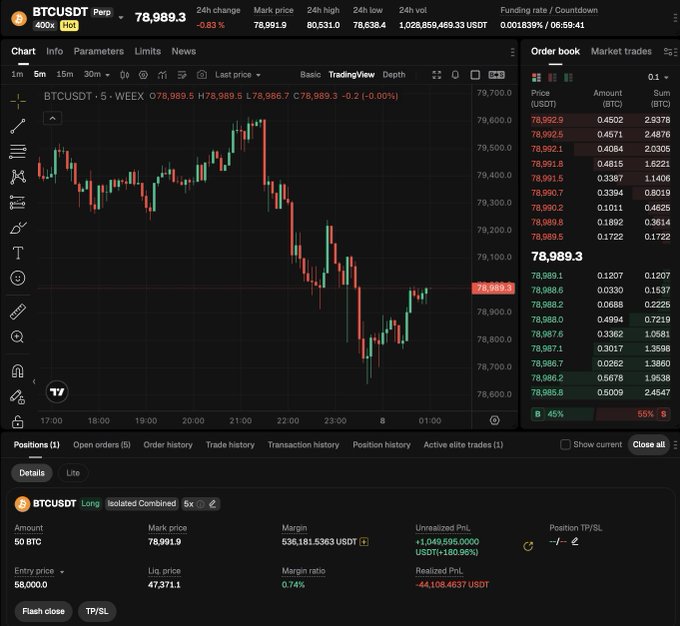680x626 pixels.
Task: Show sell orders only view
Action: 552,77
